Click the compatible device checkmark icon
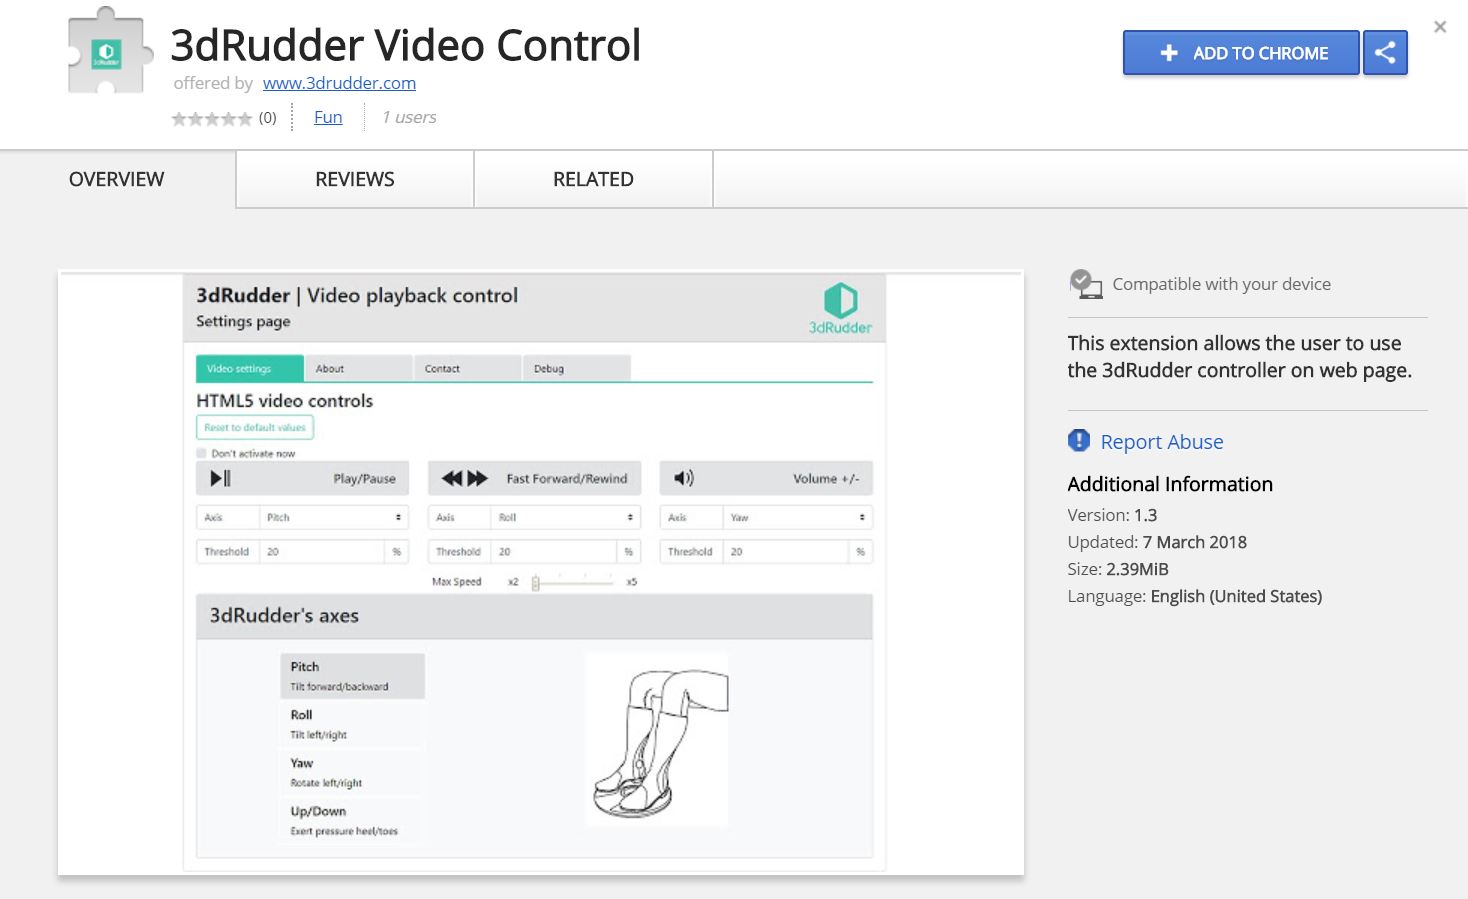Image resolution: width=1468 pixels, height=899 pixels. [1085, 284]
